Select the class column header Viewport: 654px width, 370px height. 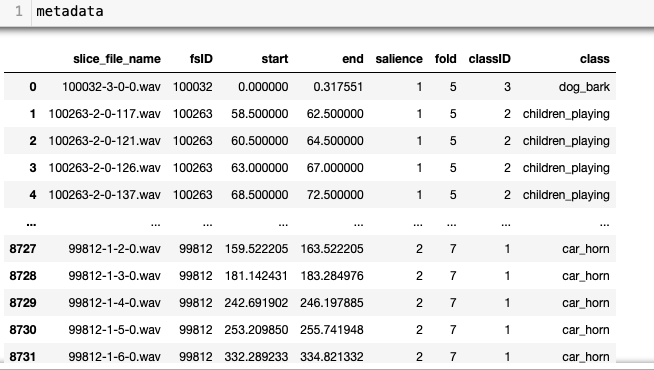coord(594,59)
